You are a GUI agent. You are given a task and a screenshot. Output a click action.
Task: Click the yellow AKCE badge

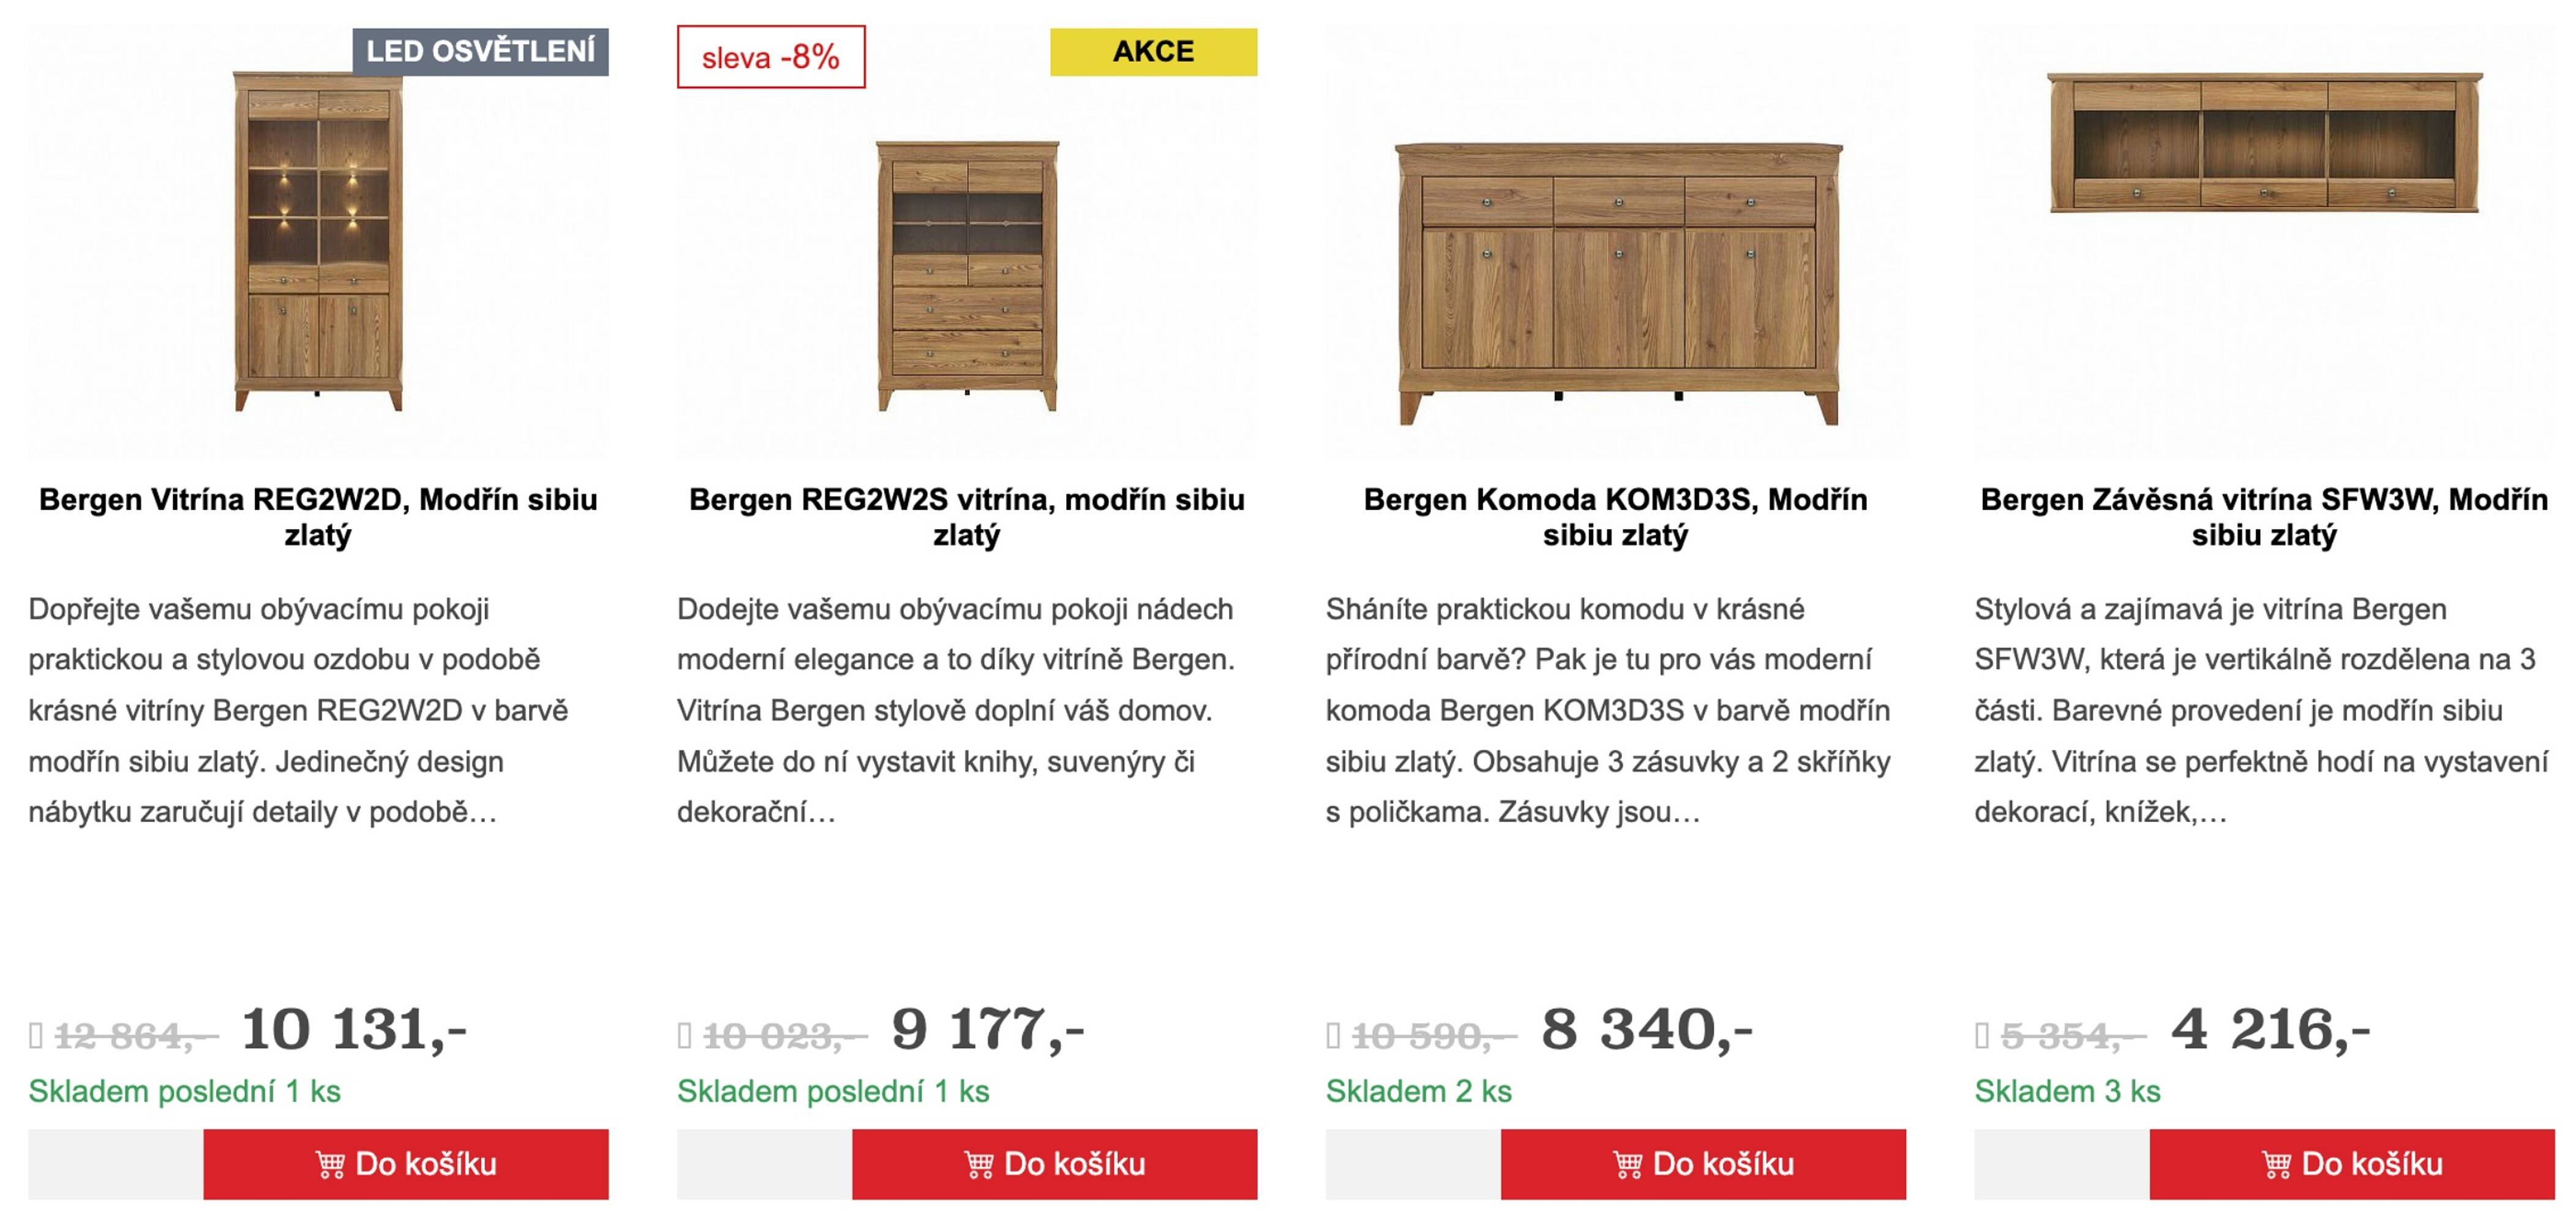pos(1153,52)
